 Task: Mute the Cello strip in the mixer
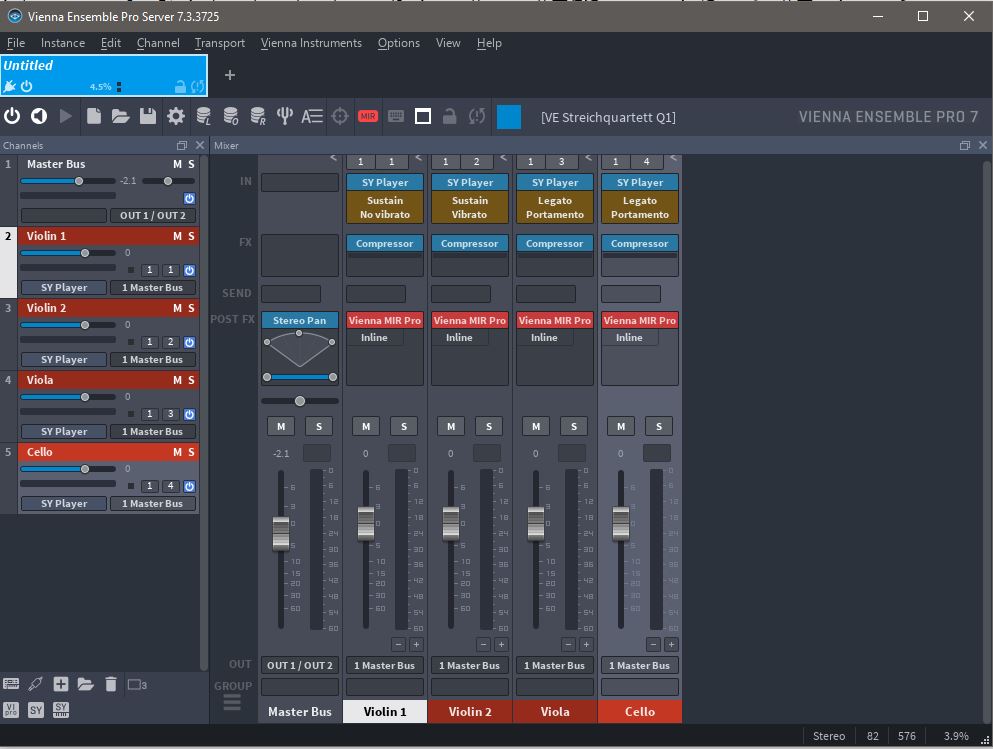[621, 426]
